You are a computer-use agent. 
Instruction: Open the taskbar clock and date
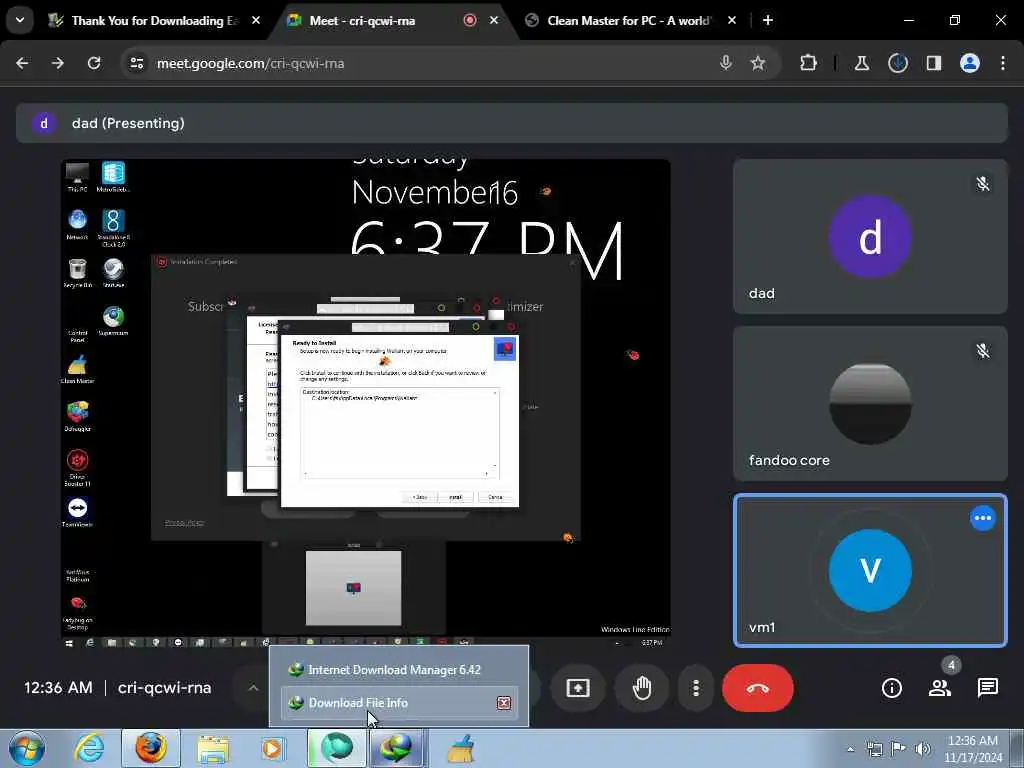tap(972, 749)
